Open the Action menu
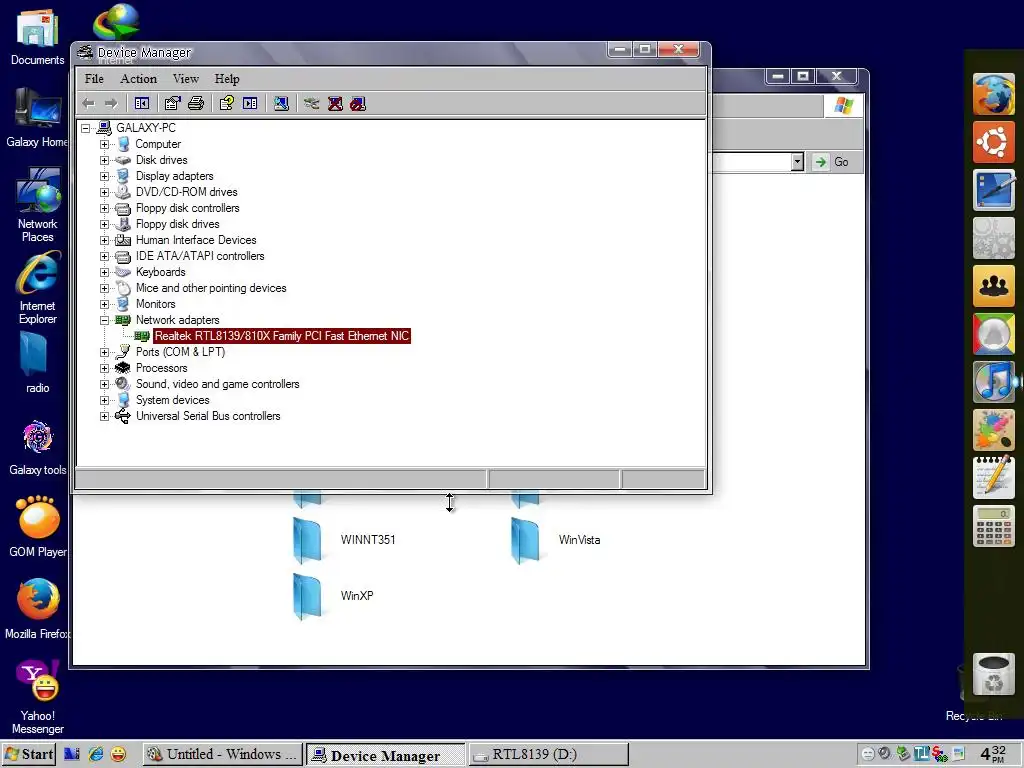Screen dimensions: 1024x768 click(x=138, y=78)
